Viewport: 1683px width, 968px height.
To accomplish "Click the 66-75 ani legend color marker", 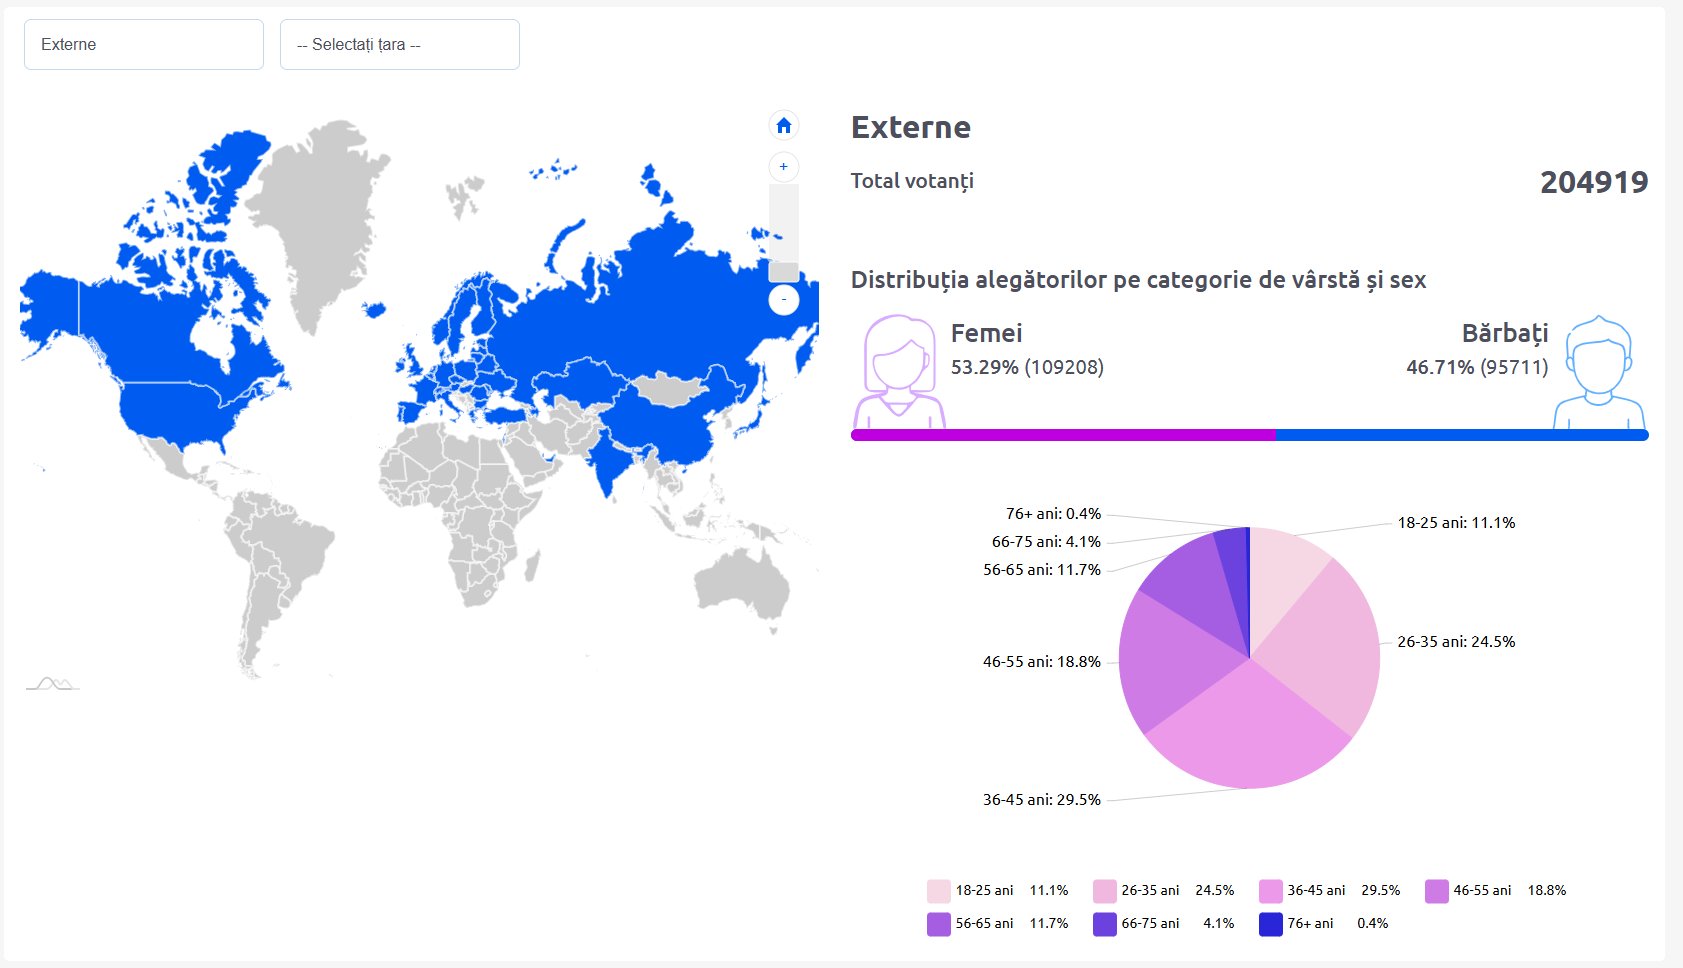I will [x=1105, y=924].
